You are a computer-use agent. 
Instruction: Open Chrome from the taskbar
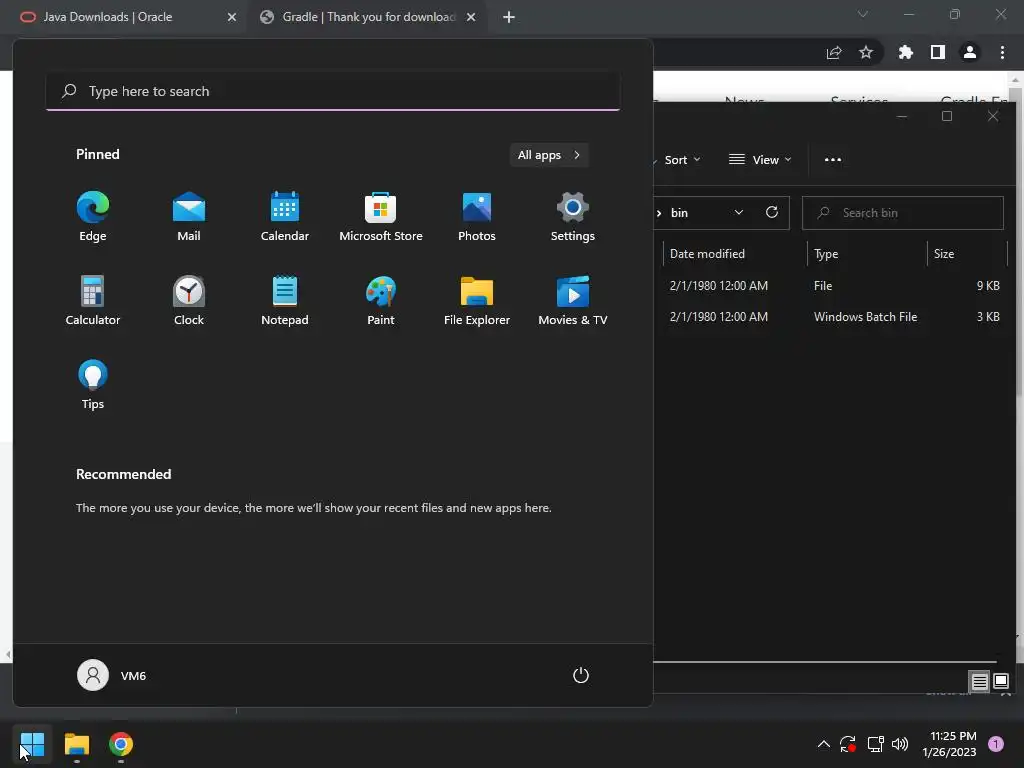(x=121, y=744)
